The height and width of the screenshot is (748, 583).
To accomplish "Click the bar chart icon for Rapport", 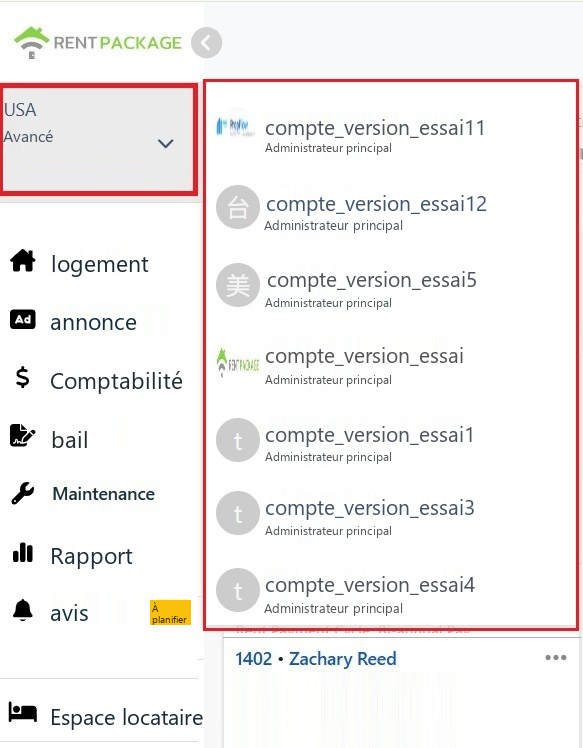I will point(23,552).
